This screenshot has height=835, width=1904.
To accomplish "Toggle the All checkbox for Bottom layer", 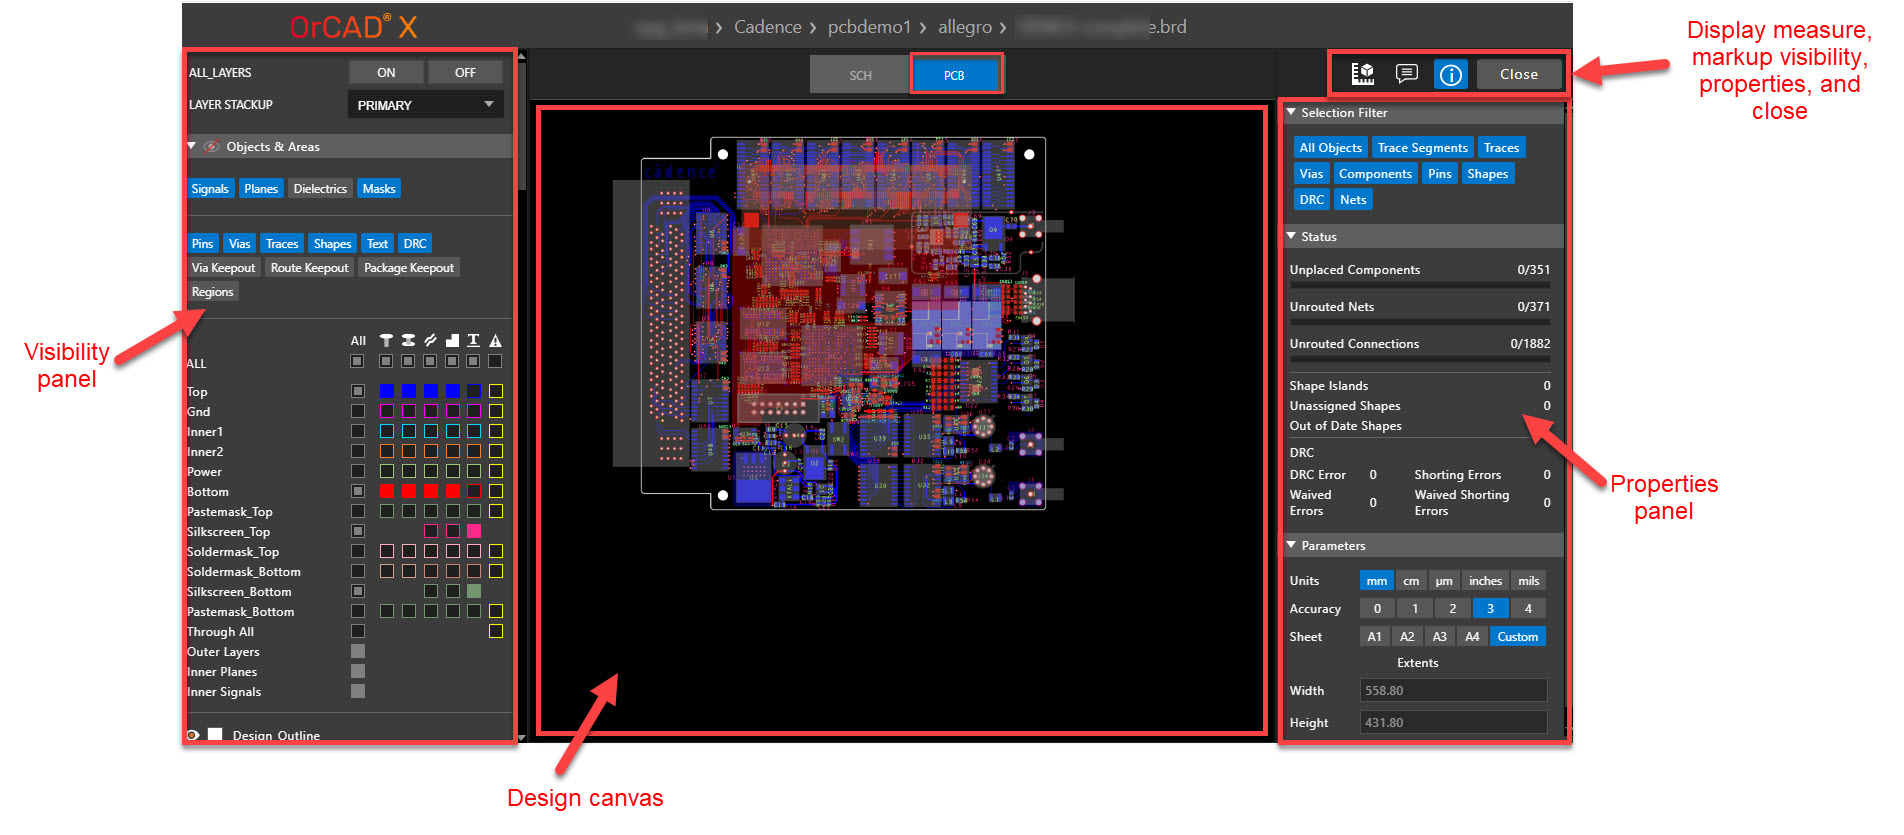I will [357, 491].
